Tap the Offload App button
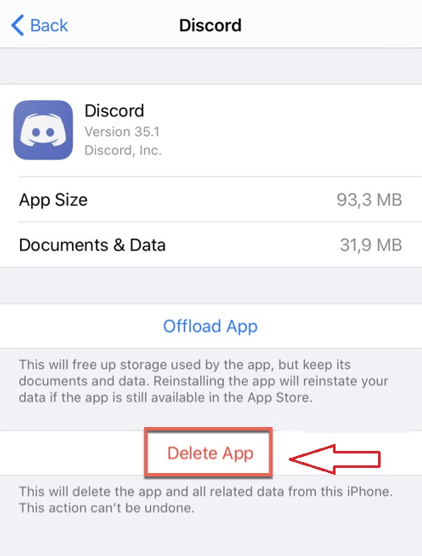This screenshot has height=556, width=422. pyautogui.click(x=210, y=326)
